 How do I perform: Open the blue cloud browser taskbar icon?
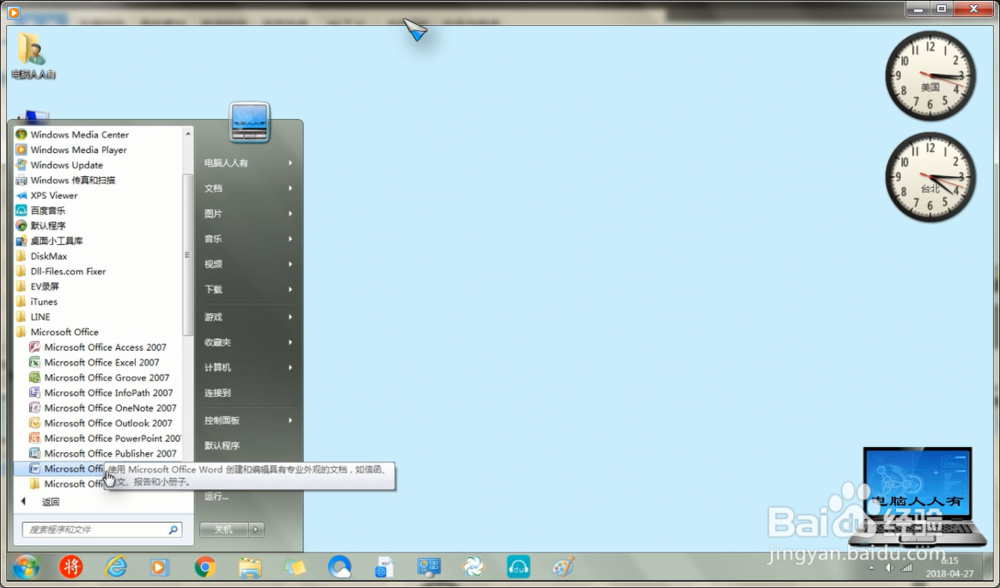[x=339, y=566]
